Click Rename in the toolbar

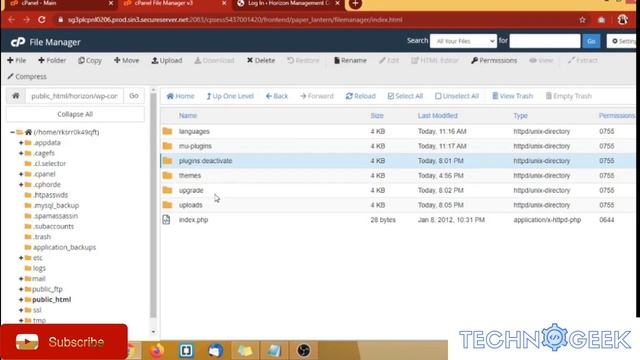click(350, 60)
